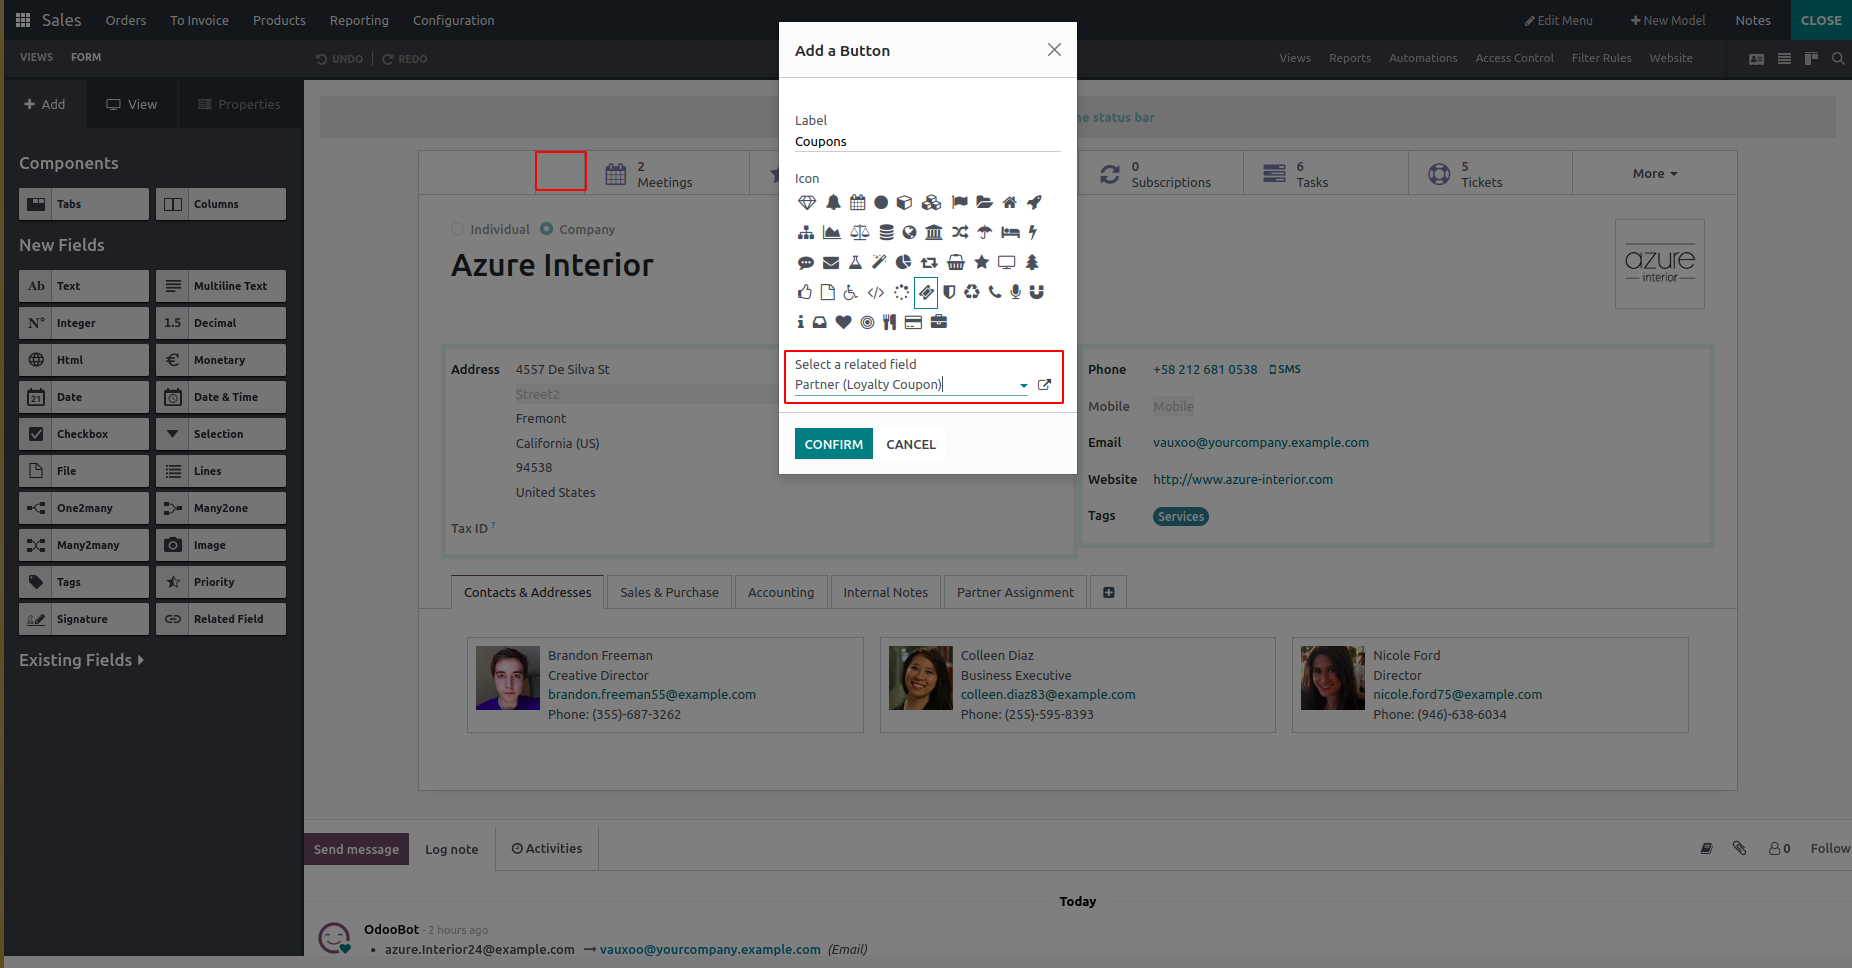The width and height of the screenshot is (1852, 968).
Task: Click the Label input field with Coupons
Action: 927,142
